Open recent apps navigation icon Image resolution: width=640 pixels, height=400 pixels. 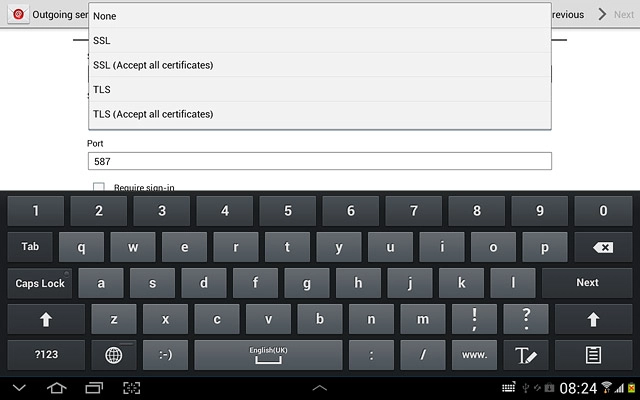click(x=94, y=388)
